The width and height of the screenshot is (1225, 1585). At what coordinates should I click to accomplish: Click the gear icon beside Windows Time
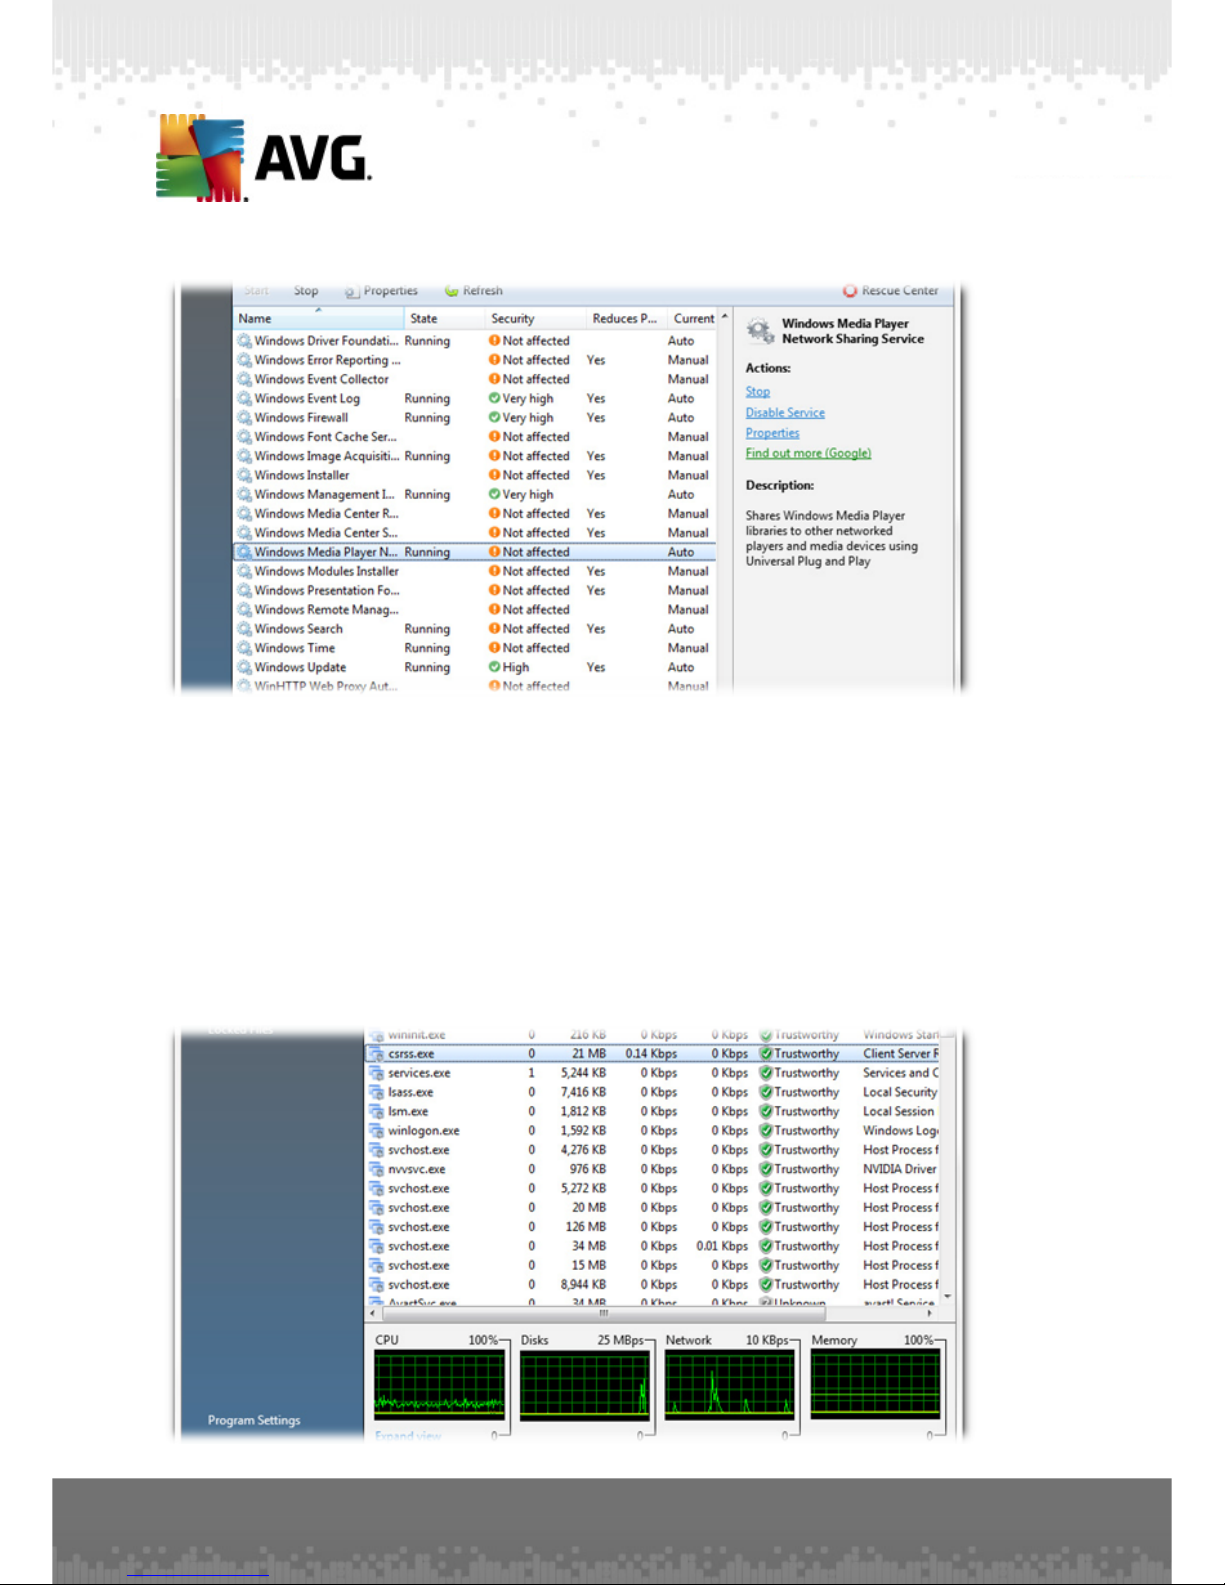coord(244,648)
